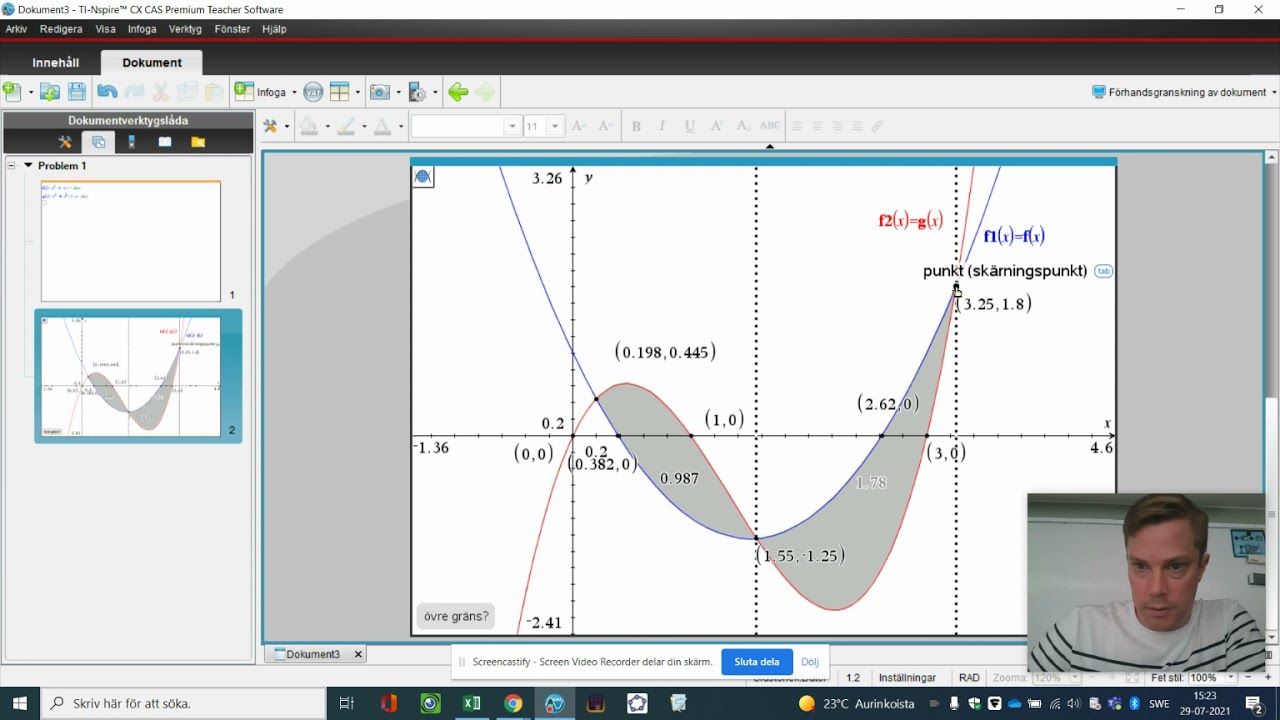Viewport: 1280px width, 720px height.
Task: Click the New document icon
Action: [12, 92]
